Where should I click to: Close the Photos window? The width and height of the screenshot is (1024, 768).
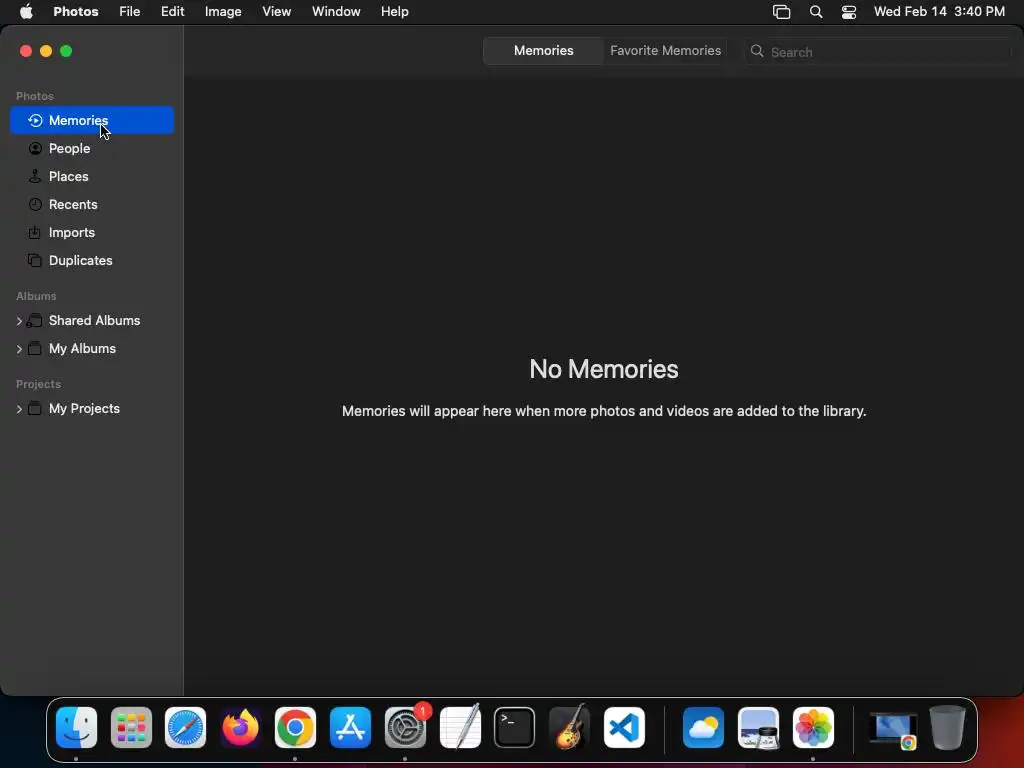(26, 51)
